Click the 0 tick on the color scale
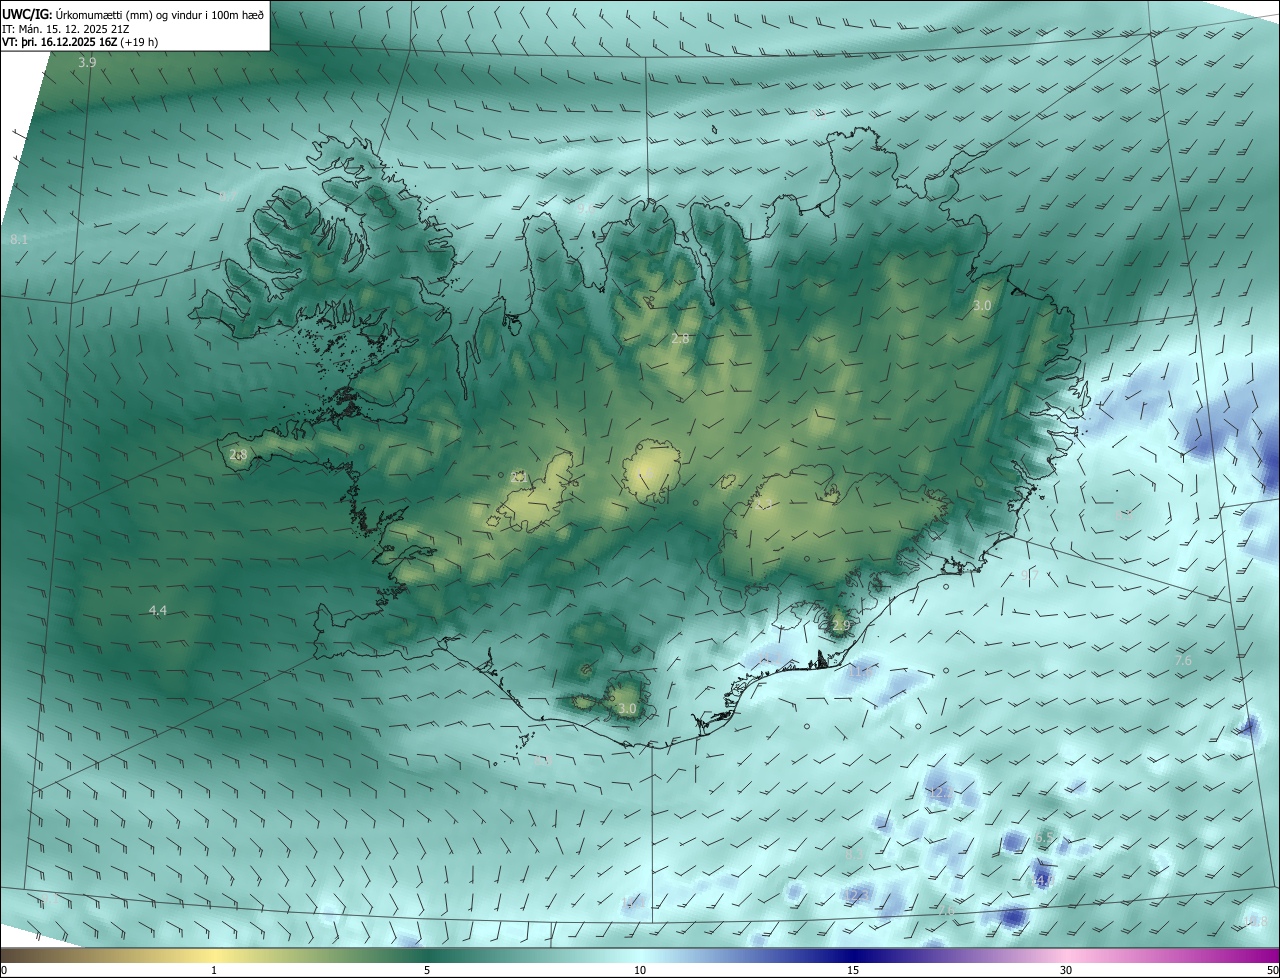Screen dimensions: 1280x978 (4, 970)
